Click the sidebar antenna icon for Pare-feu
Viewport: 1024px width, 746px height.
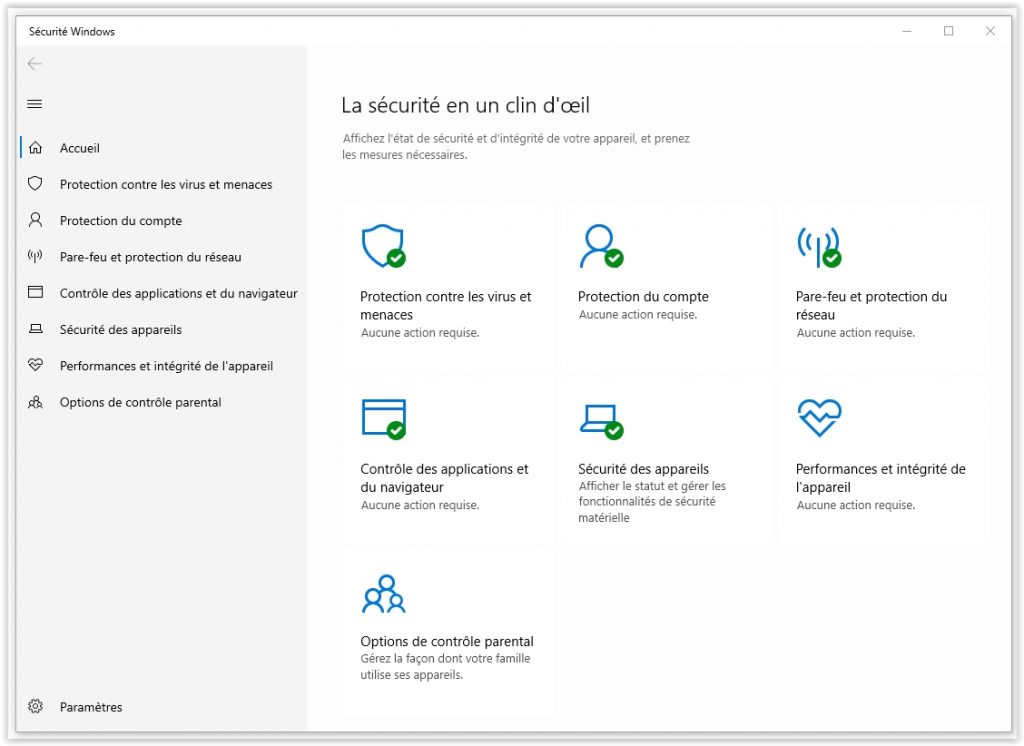(x=35, y=256)
